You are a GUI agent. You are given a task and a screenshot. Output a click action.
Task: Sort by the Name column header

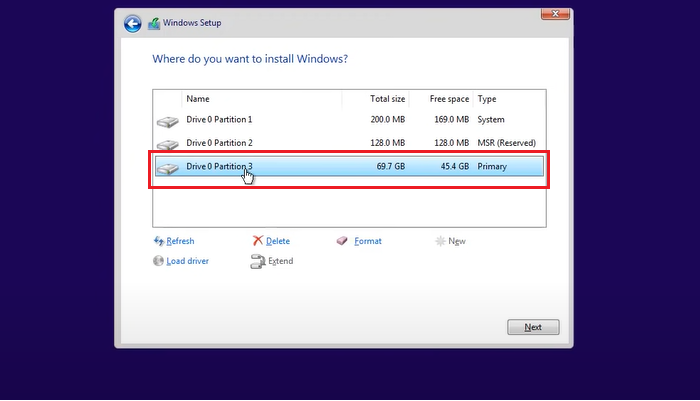click(260, 99)
